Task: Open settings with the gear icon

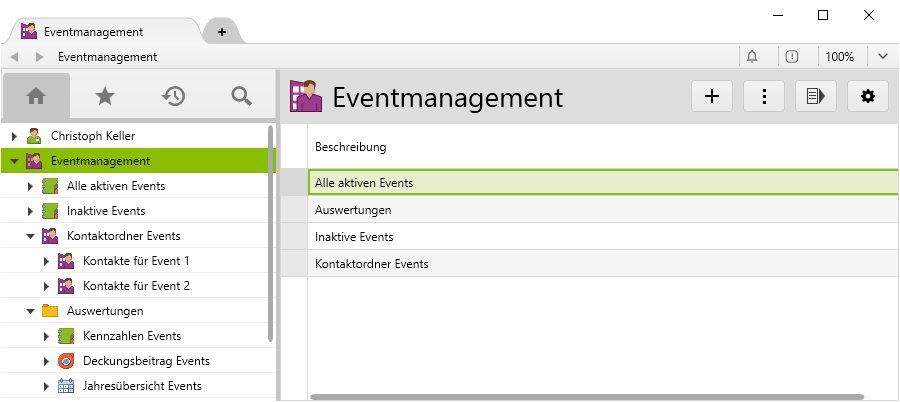Action: (868, 96)
